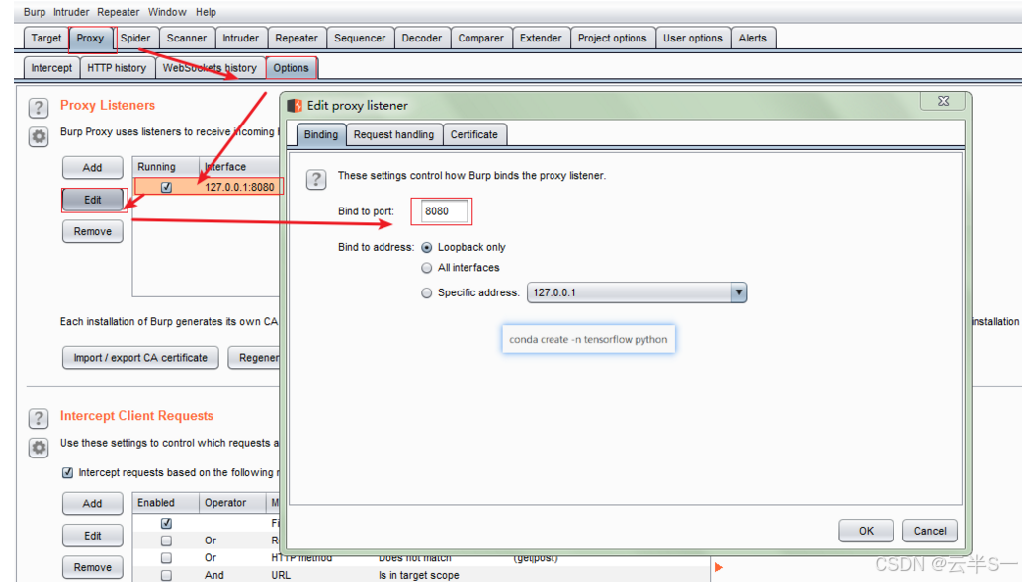1022x582 pixels.
Task: Switch to User options tab
Action: tap(693, 38)
